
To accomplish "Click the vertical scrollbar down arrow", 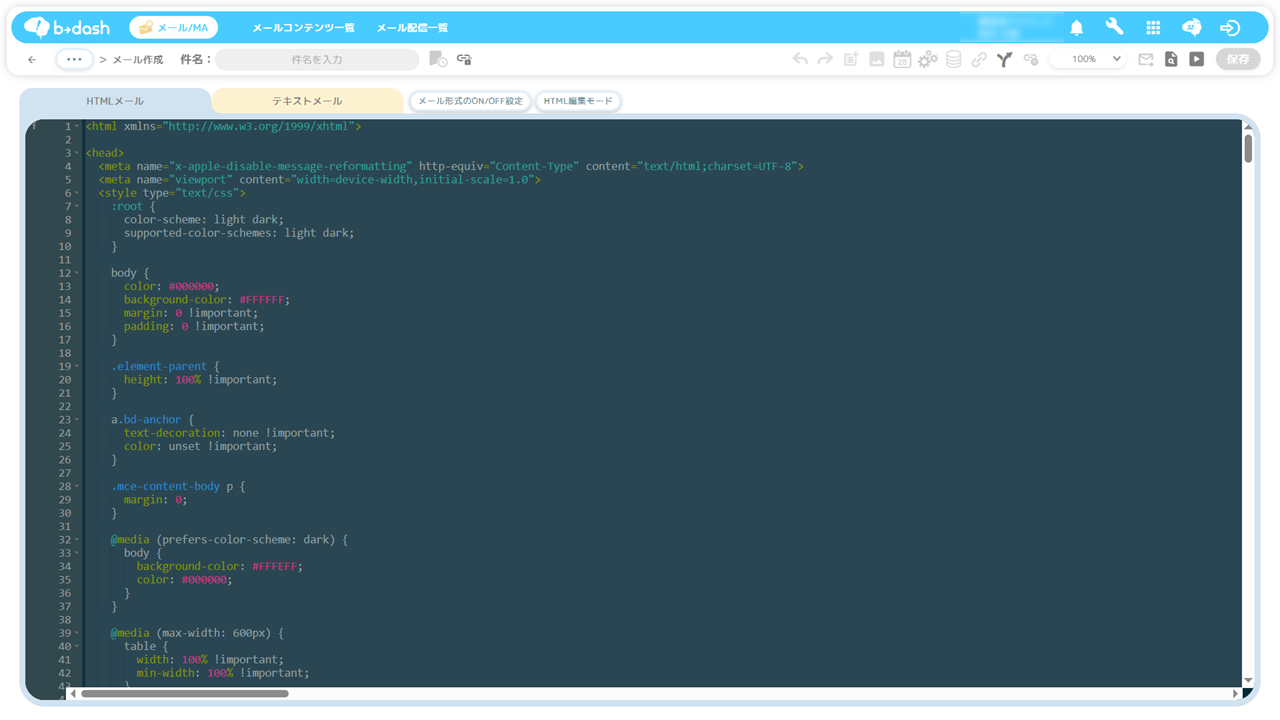I will pyautogui.click(x=1248, y=681).
